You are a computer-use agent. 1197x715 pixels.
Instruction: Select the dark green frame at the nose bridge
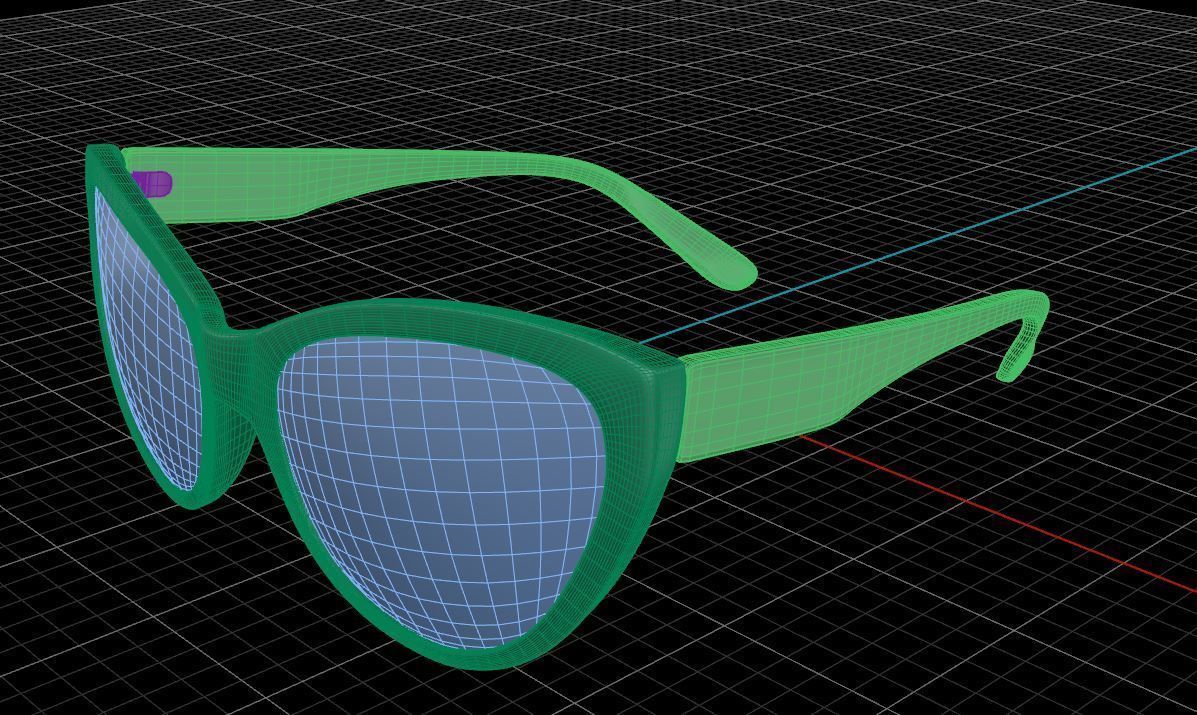[238, 374]
